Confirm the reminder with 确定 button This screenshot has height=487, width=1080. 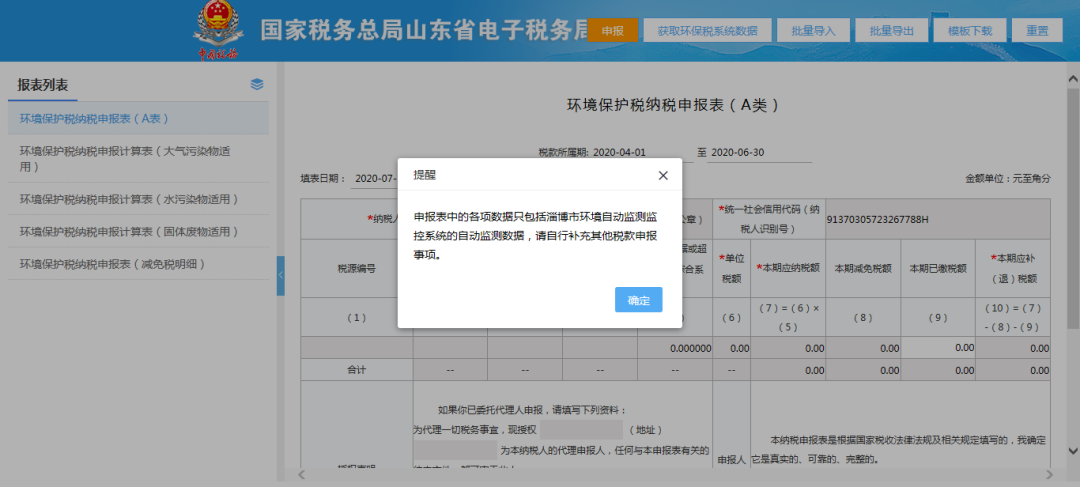coord(638,300)
